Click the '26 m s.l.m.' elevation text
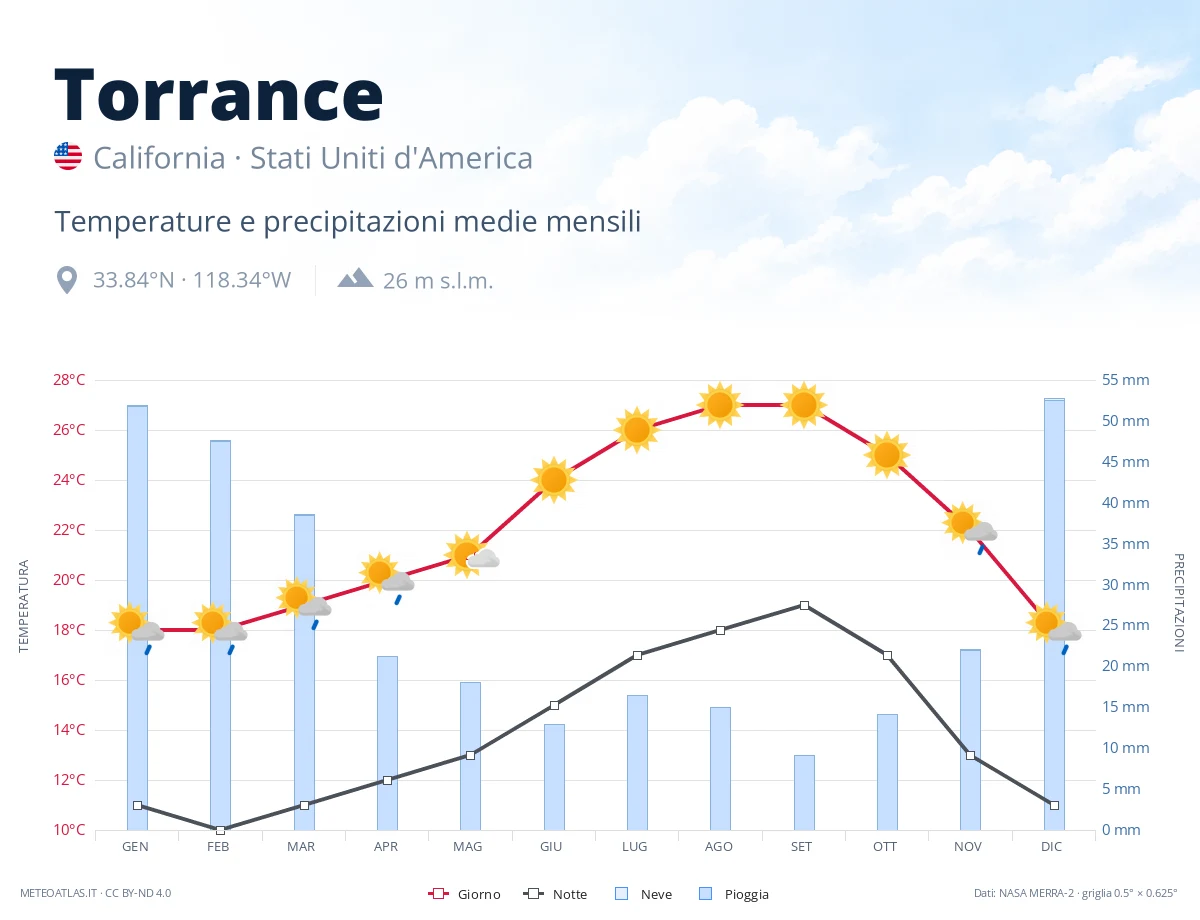 click(x=438, y=280)
